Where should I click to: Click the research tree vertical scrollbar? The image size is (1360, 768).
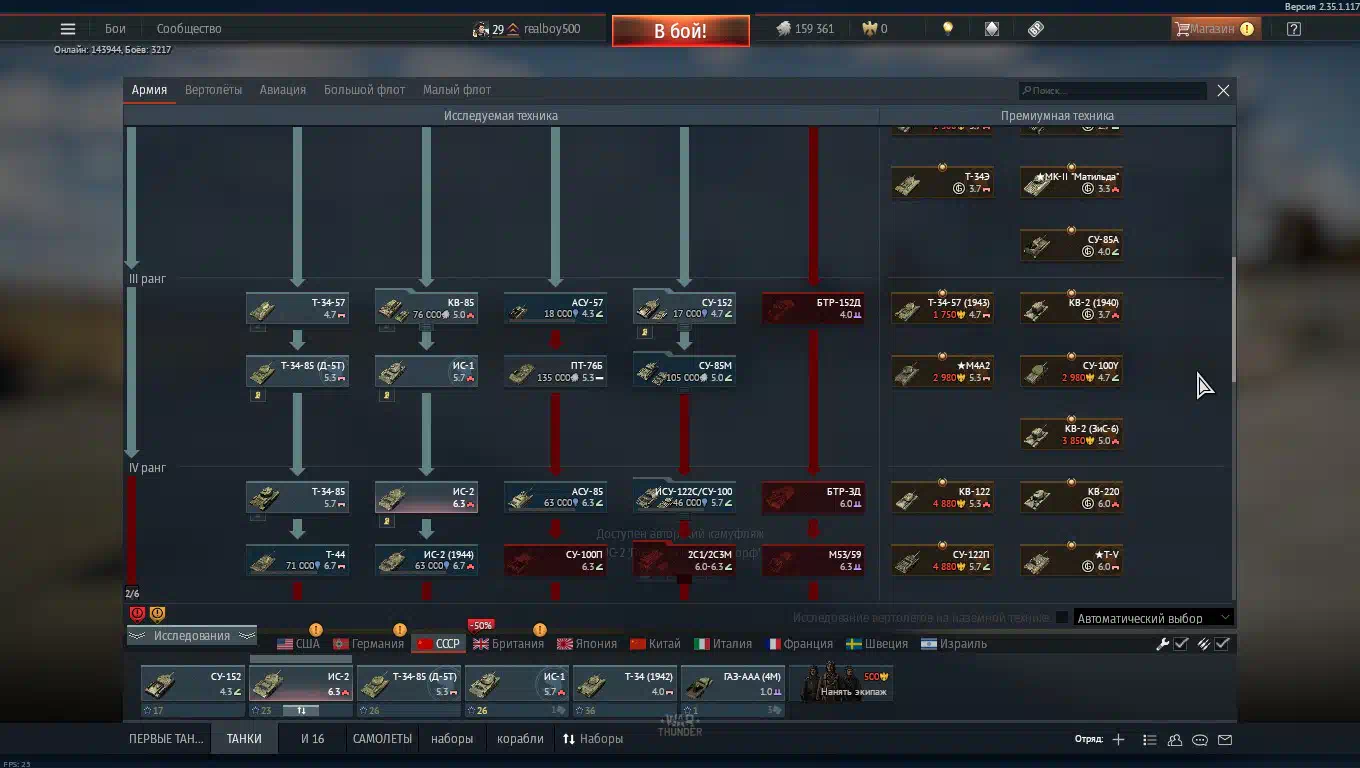(1234, 320)
